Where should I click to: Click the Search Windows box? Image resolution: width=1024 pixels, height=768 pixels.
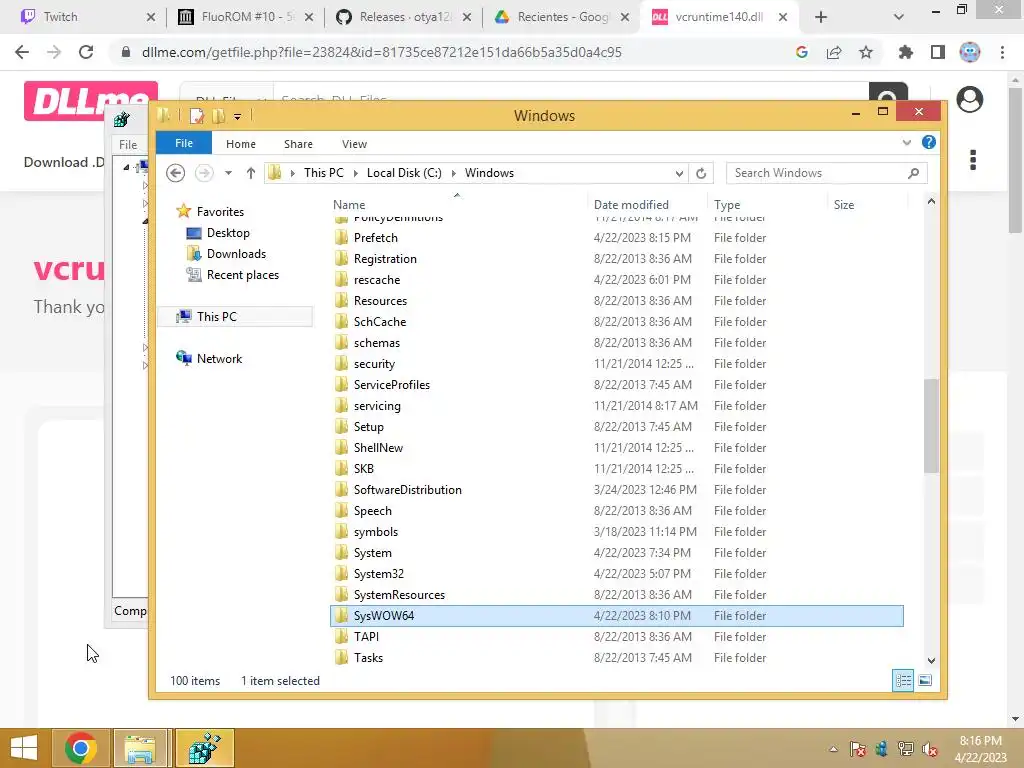[826, 173]
